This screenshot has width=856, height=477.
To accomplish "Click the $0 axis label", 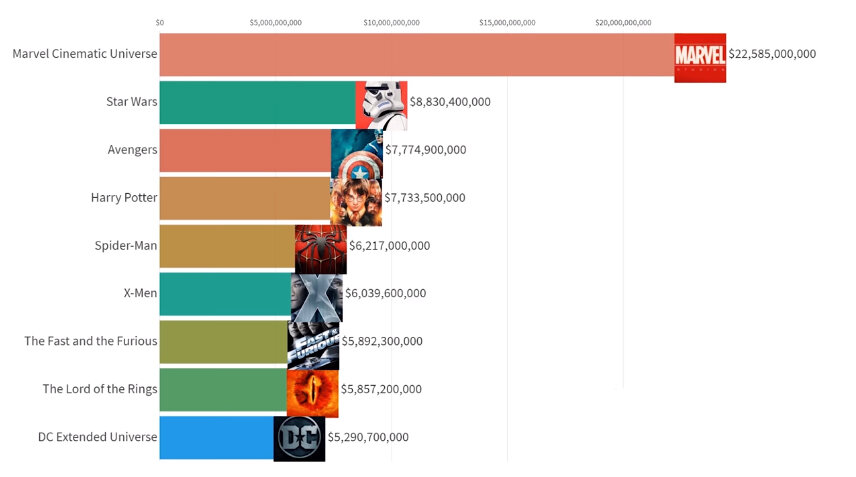I will point(160,23).
